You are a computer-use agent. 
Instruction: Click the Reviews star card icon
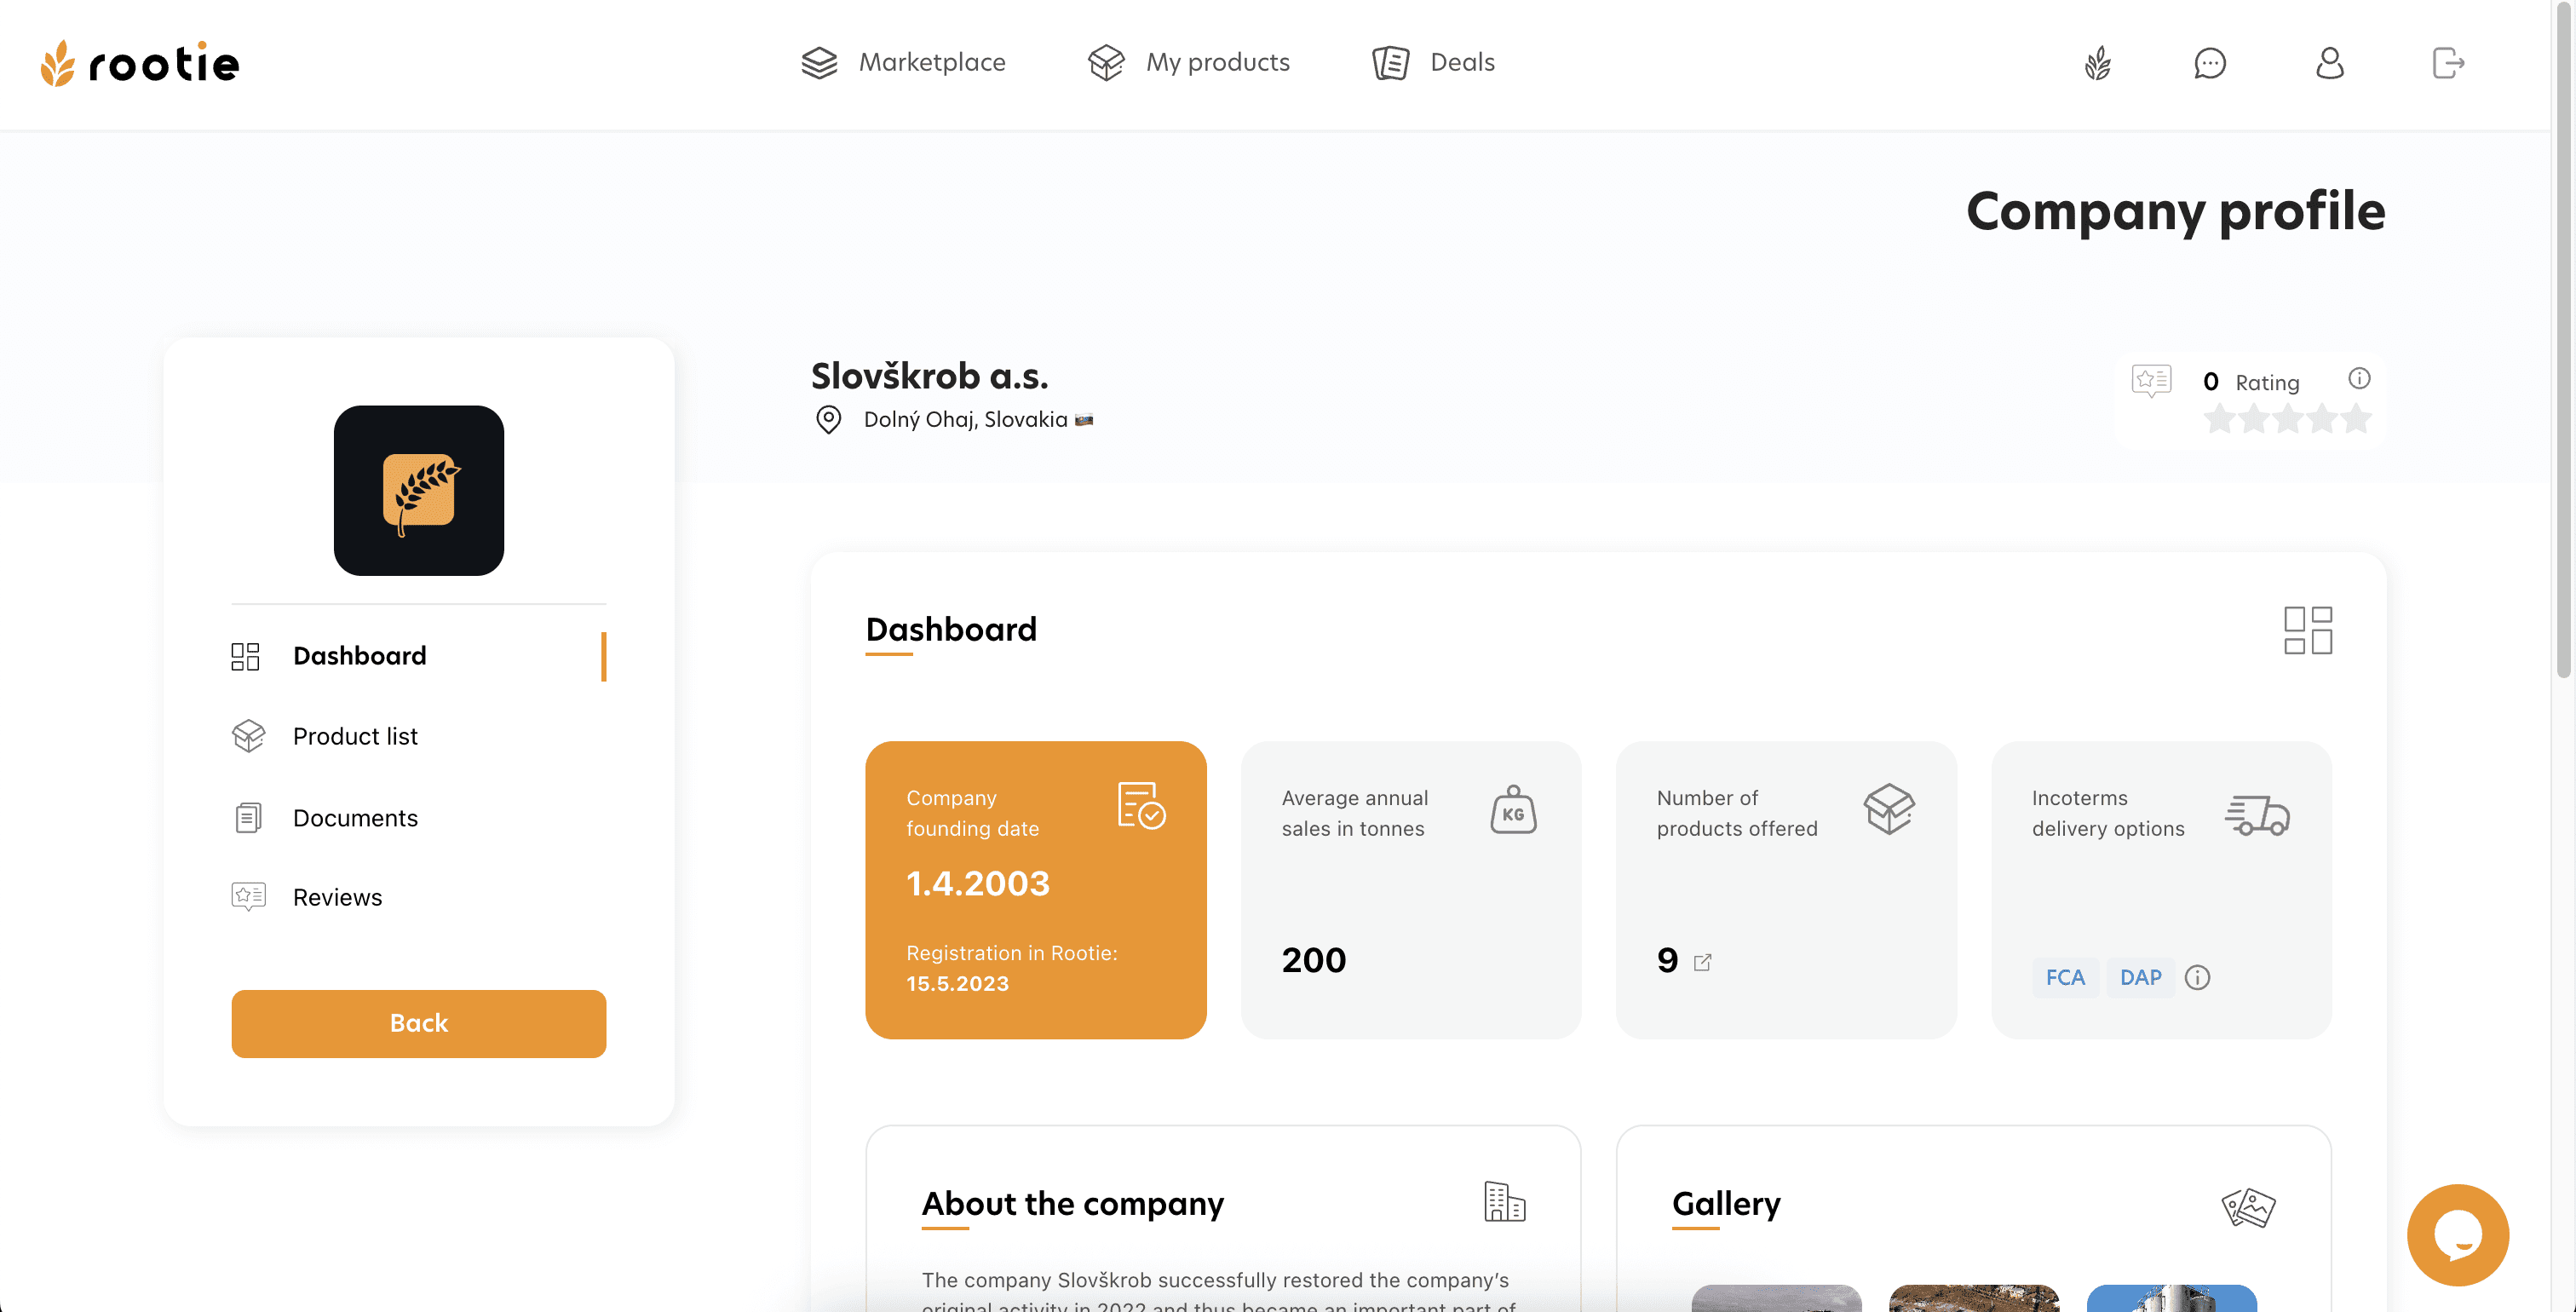coord(248,897)
